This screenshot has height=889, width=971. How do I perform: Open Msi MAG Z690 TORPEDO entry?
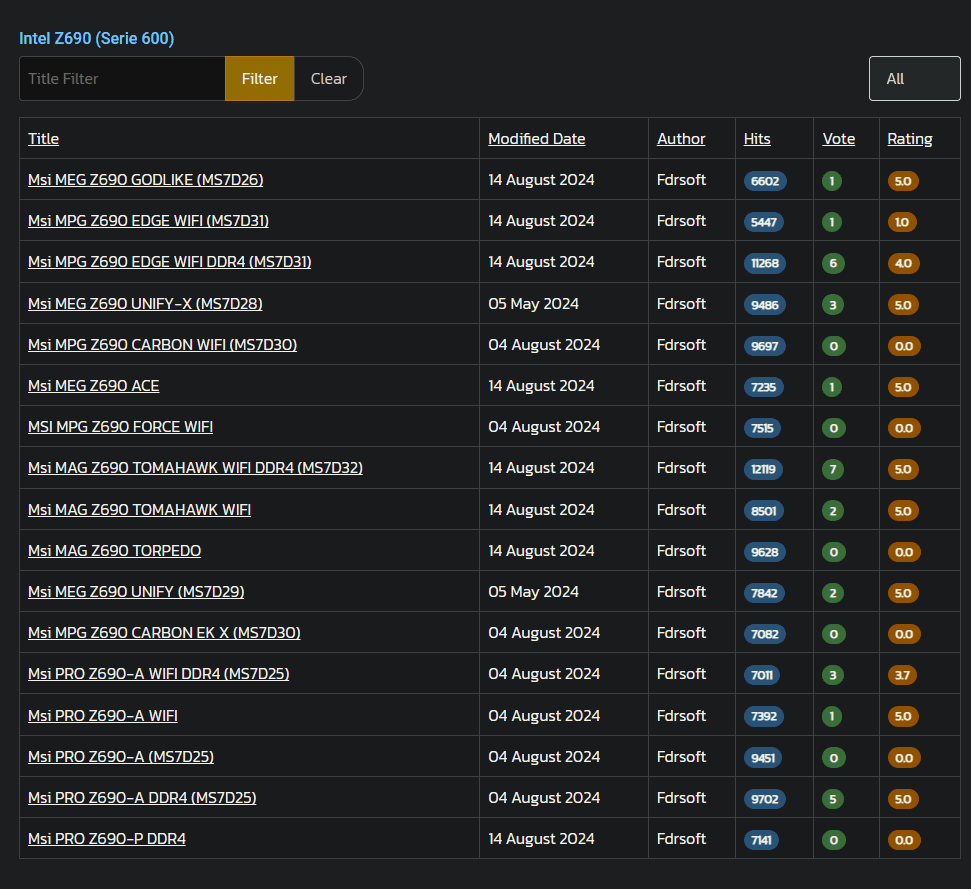click(115, 551)
